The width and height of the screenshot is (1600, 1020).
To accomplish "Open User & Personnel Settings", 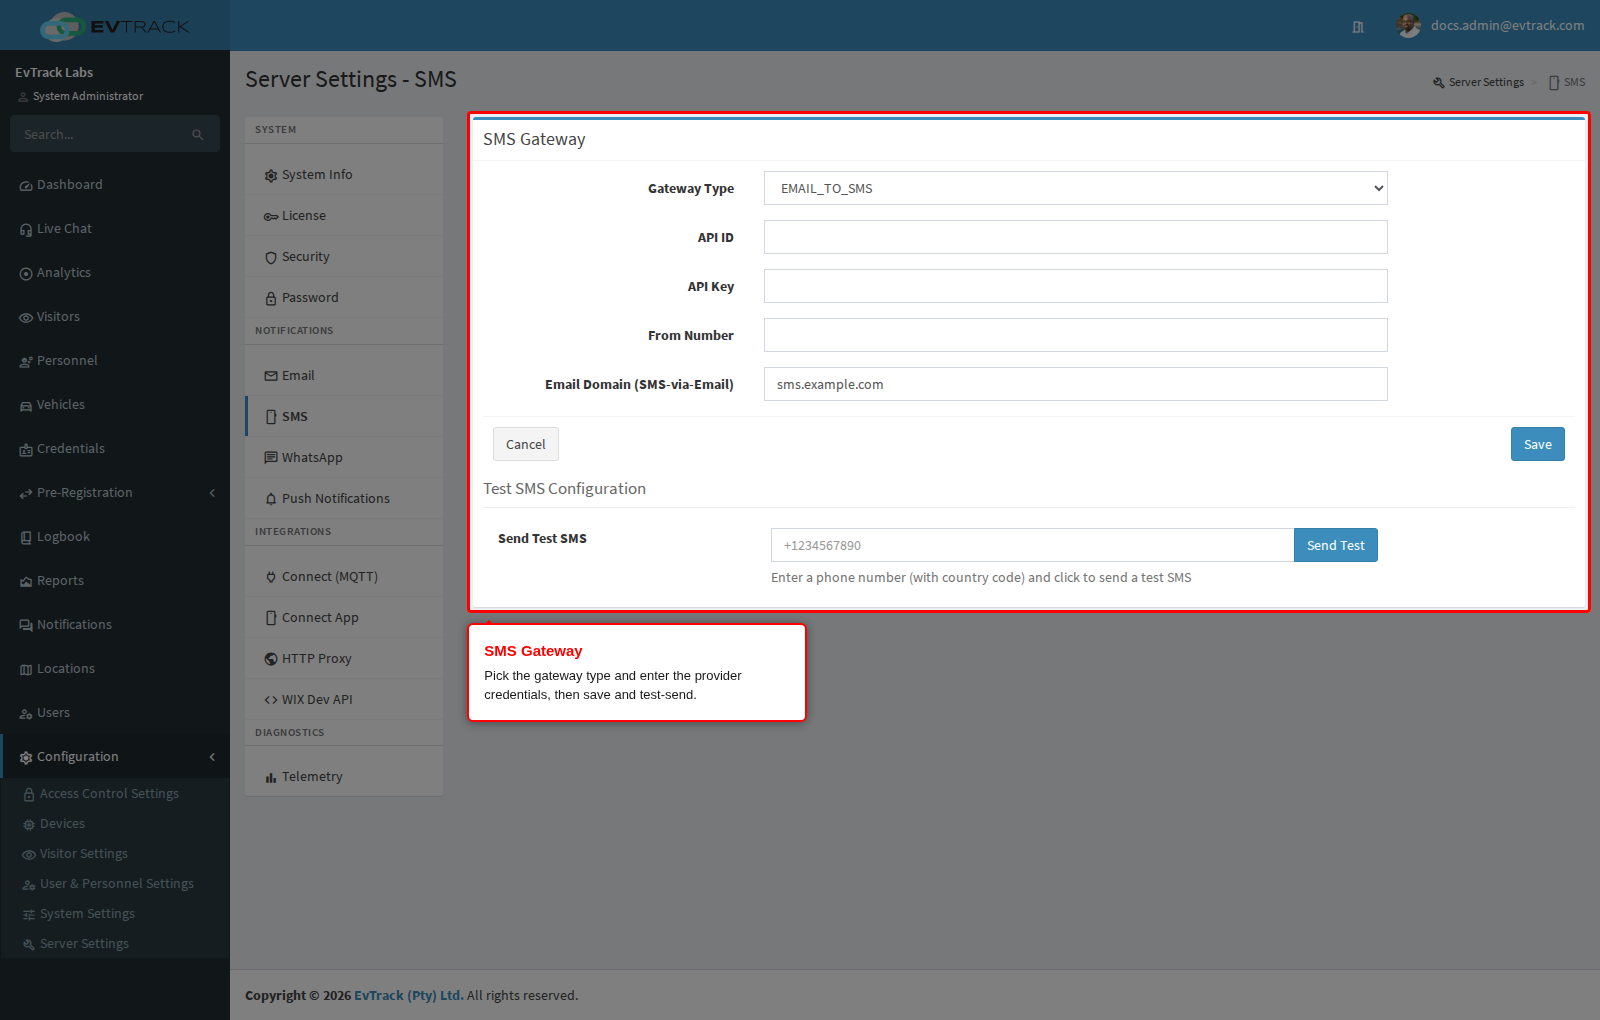I will tap(115, 884).
